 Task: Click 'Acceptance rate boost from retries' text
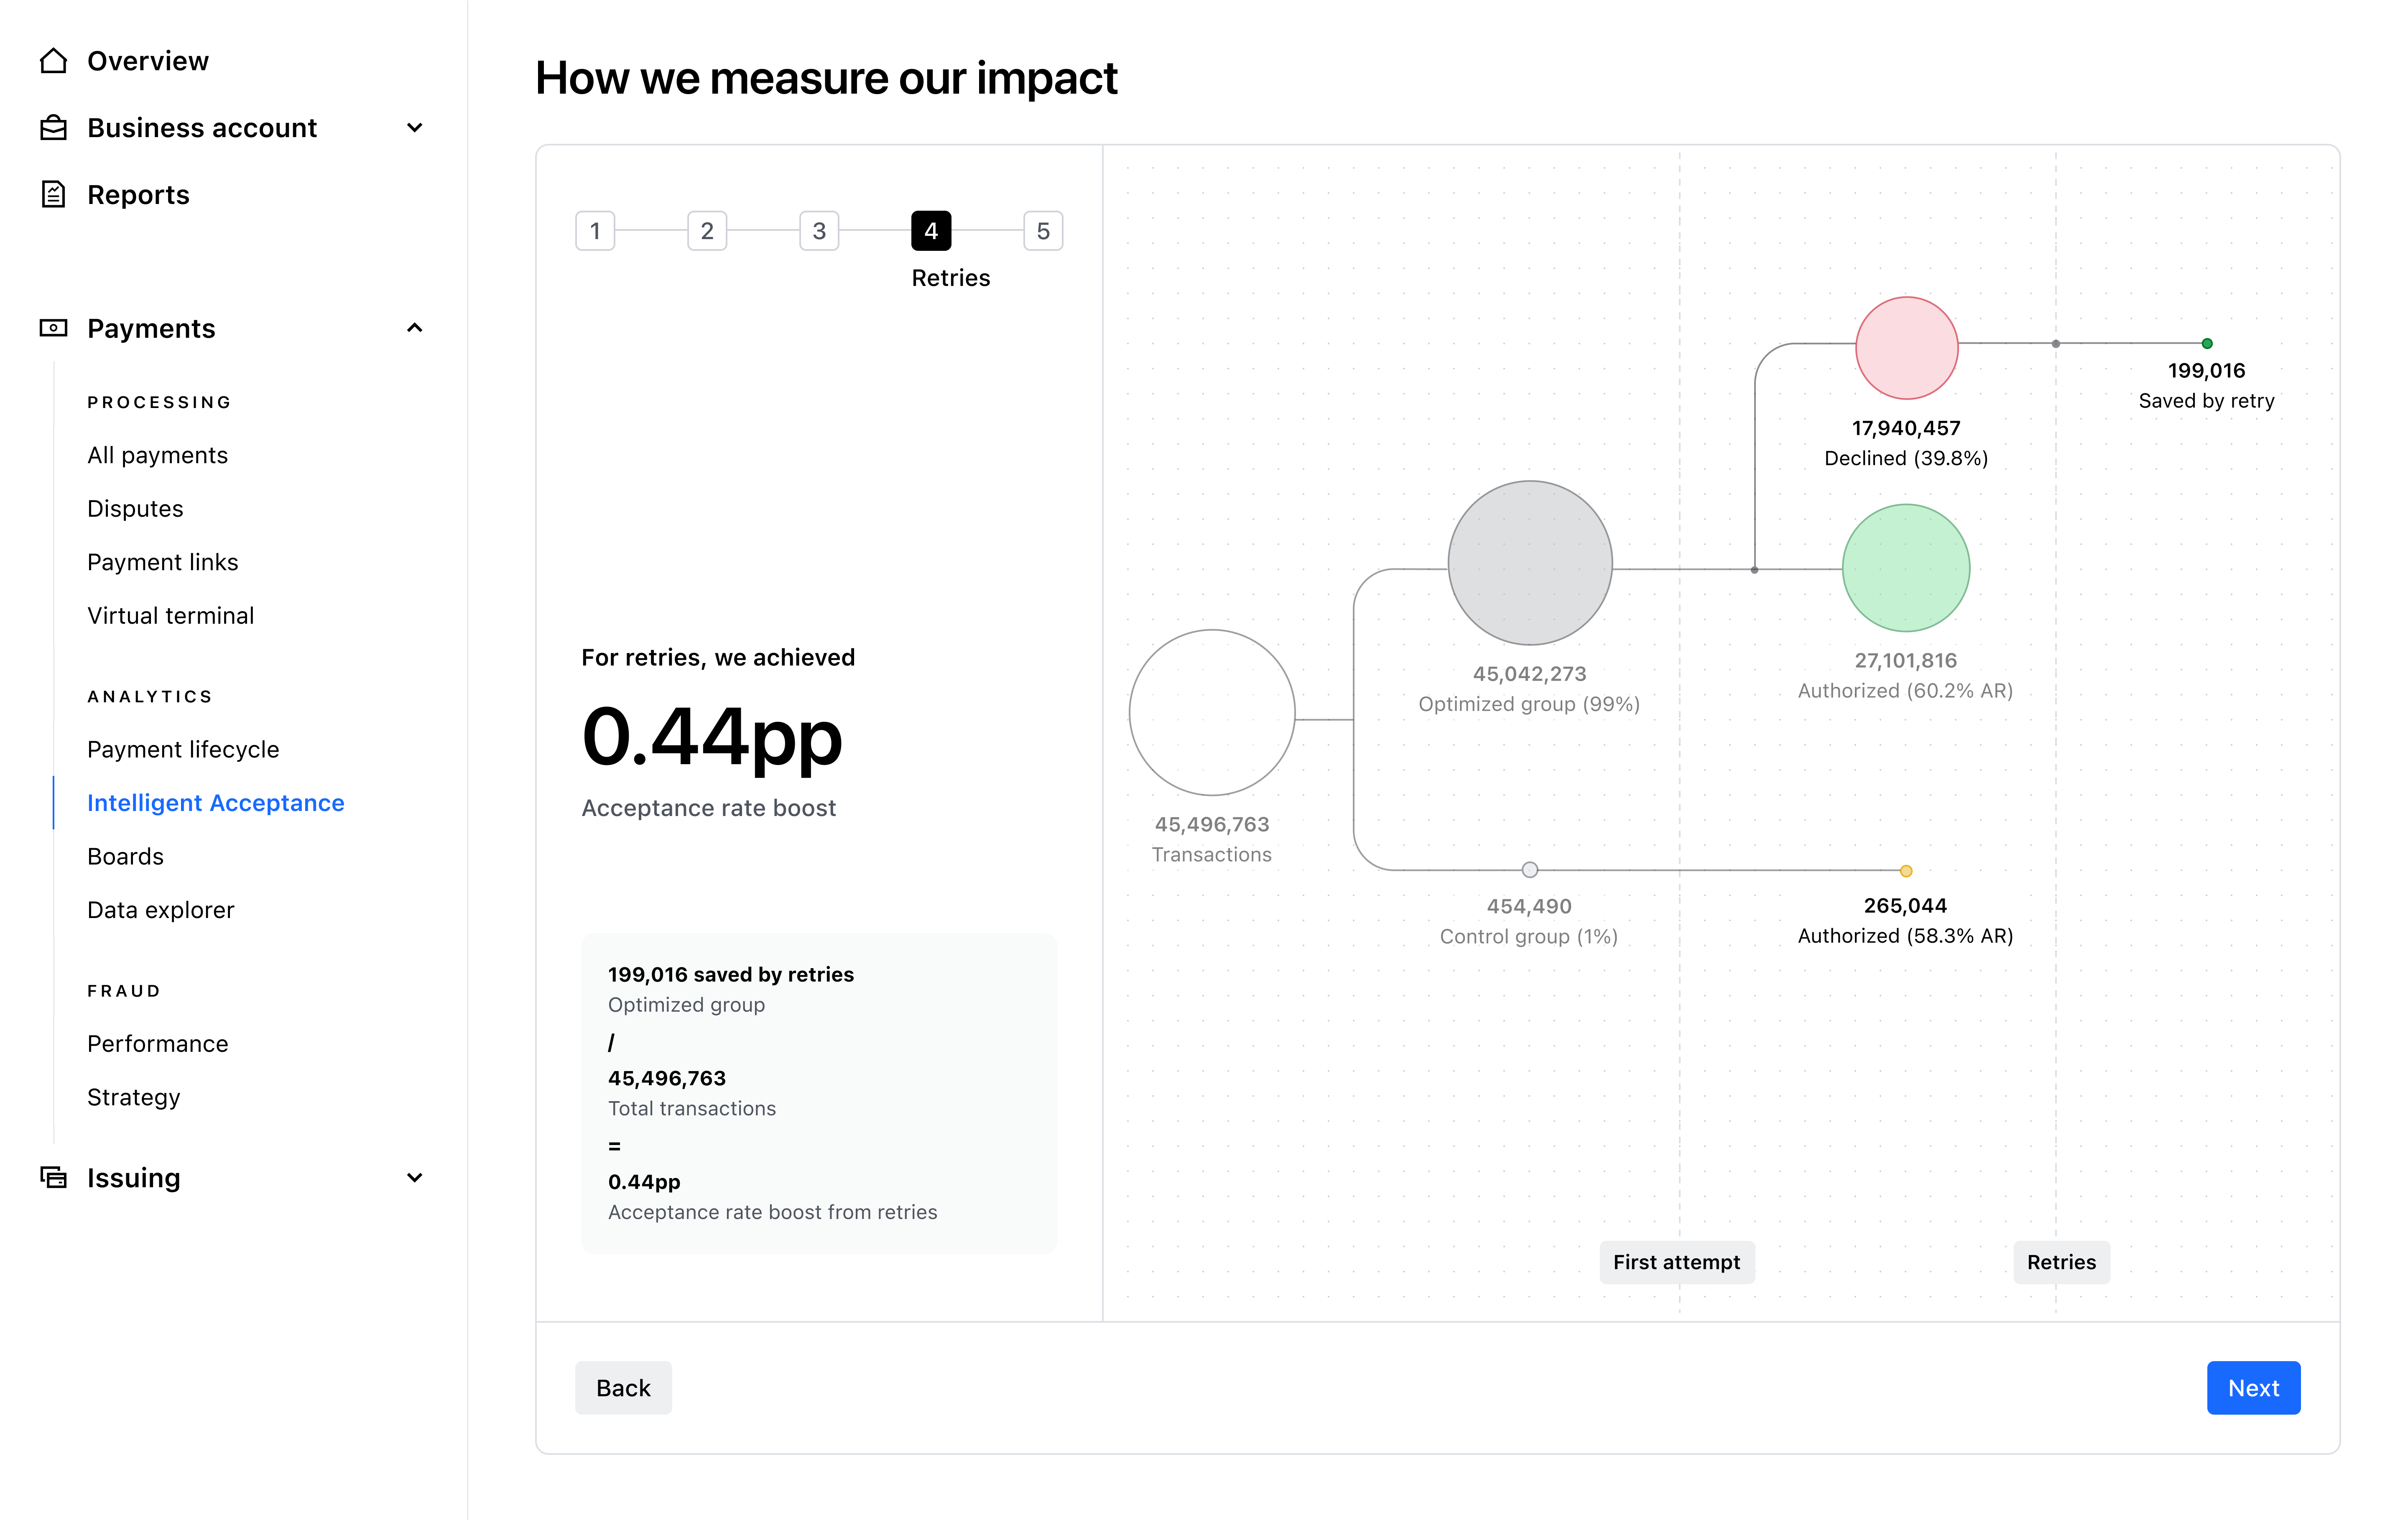point(773,1212)
